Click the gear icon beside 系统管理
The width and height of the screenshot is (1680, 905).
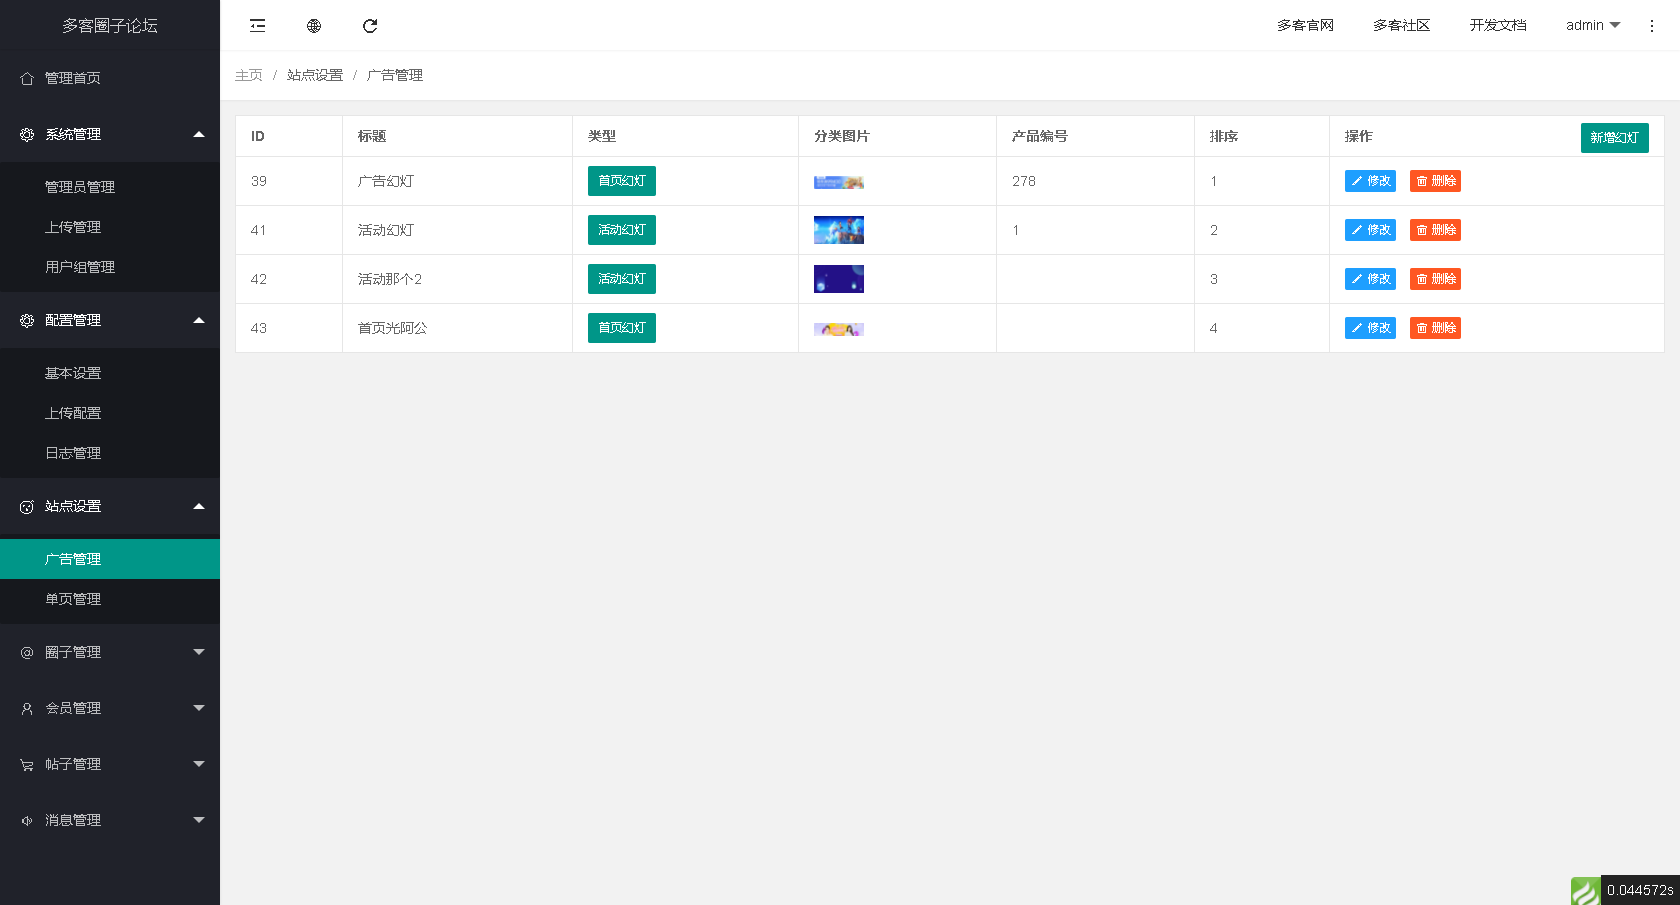(27, 134)
